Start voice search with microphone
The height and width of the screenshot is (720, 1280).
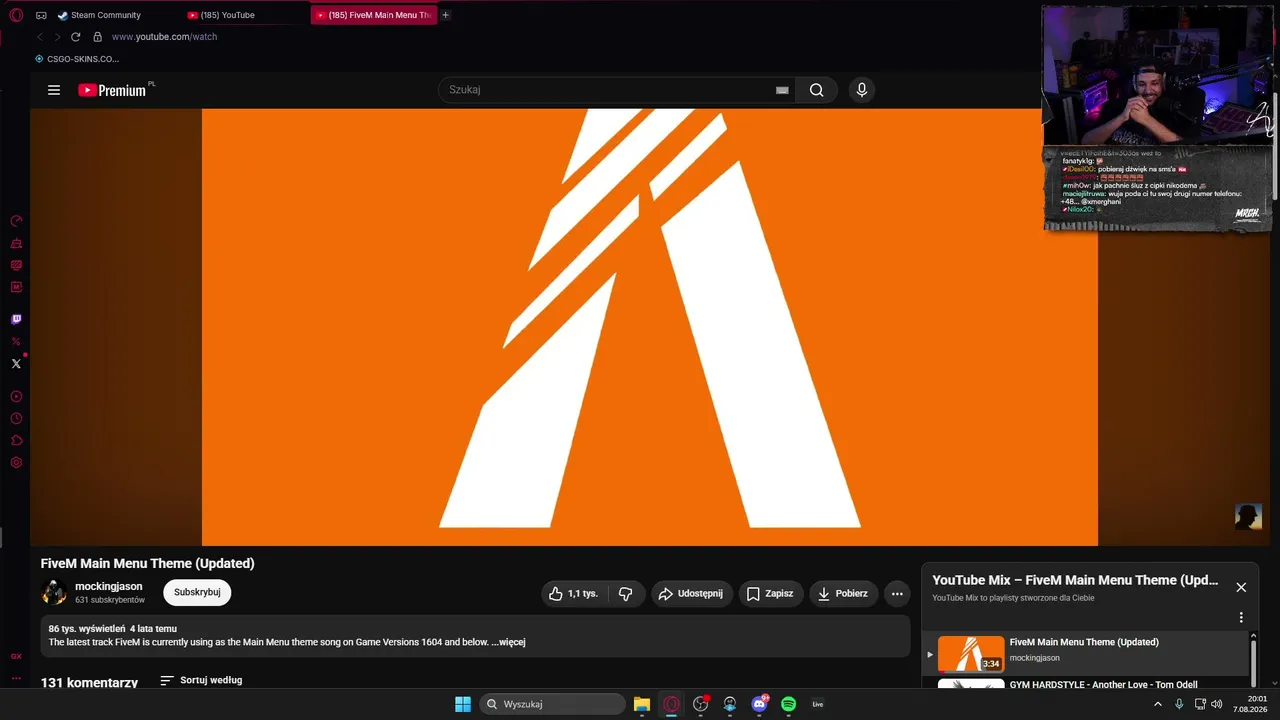point(862,90)
